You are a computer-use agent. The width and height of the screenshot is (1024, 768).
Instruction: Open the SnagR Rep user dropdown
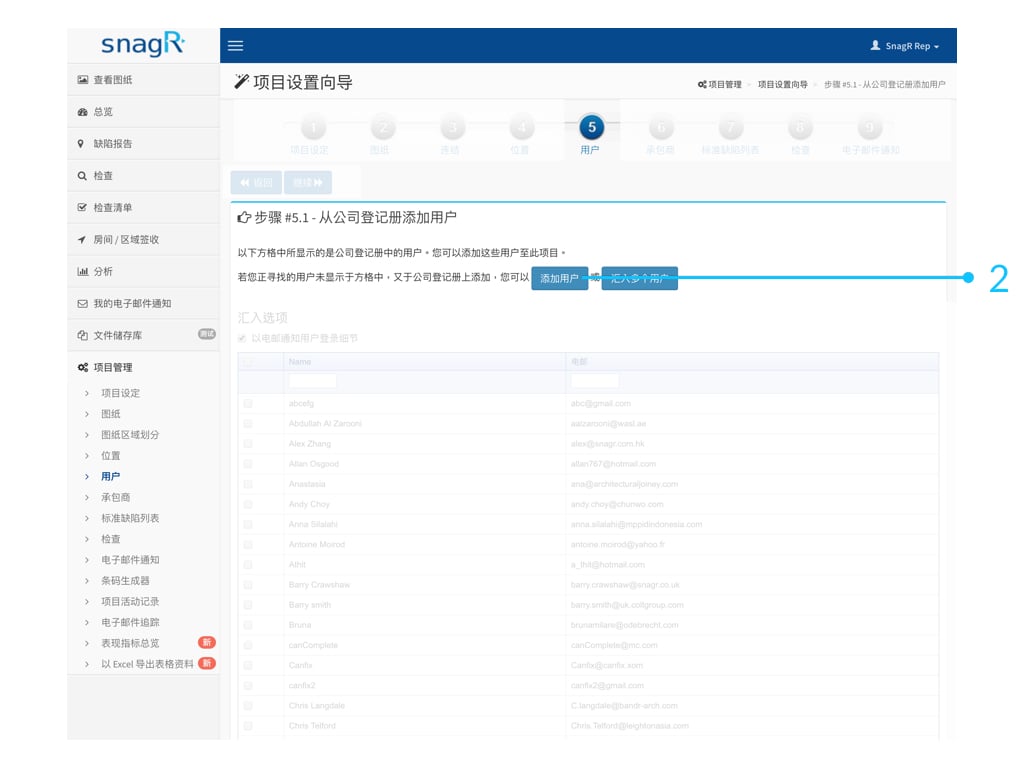(905, 46)
